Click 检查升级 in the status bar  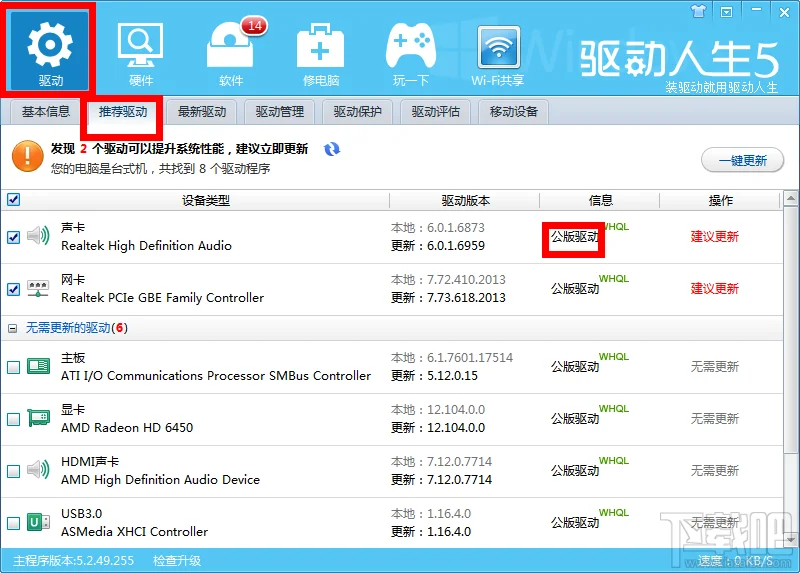coord(177,561)
